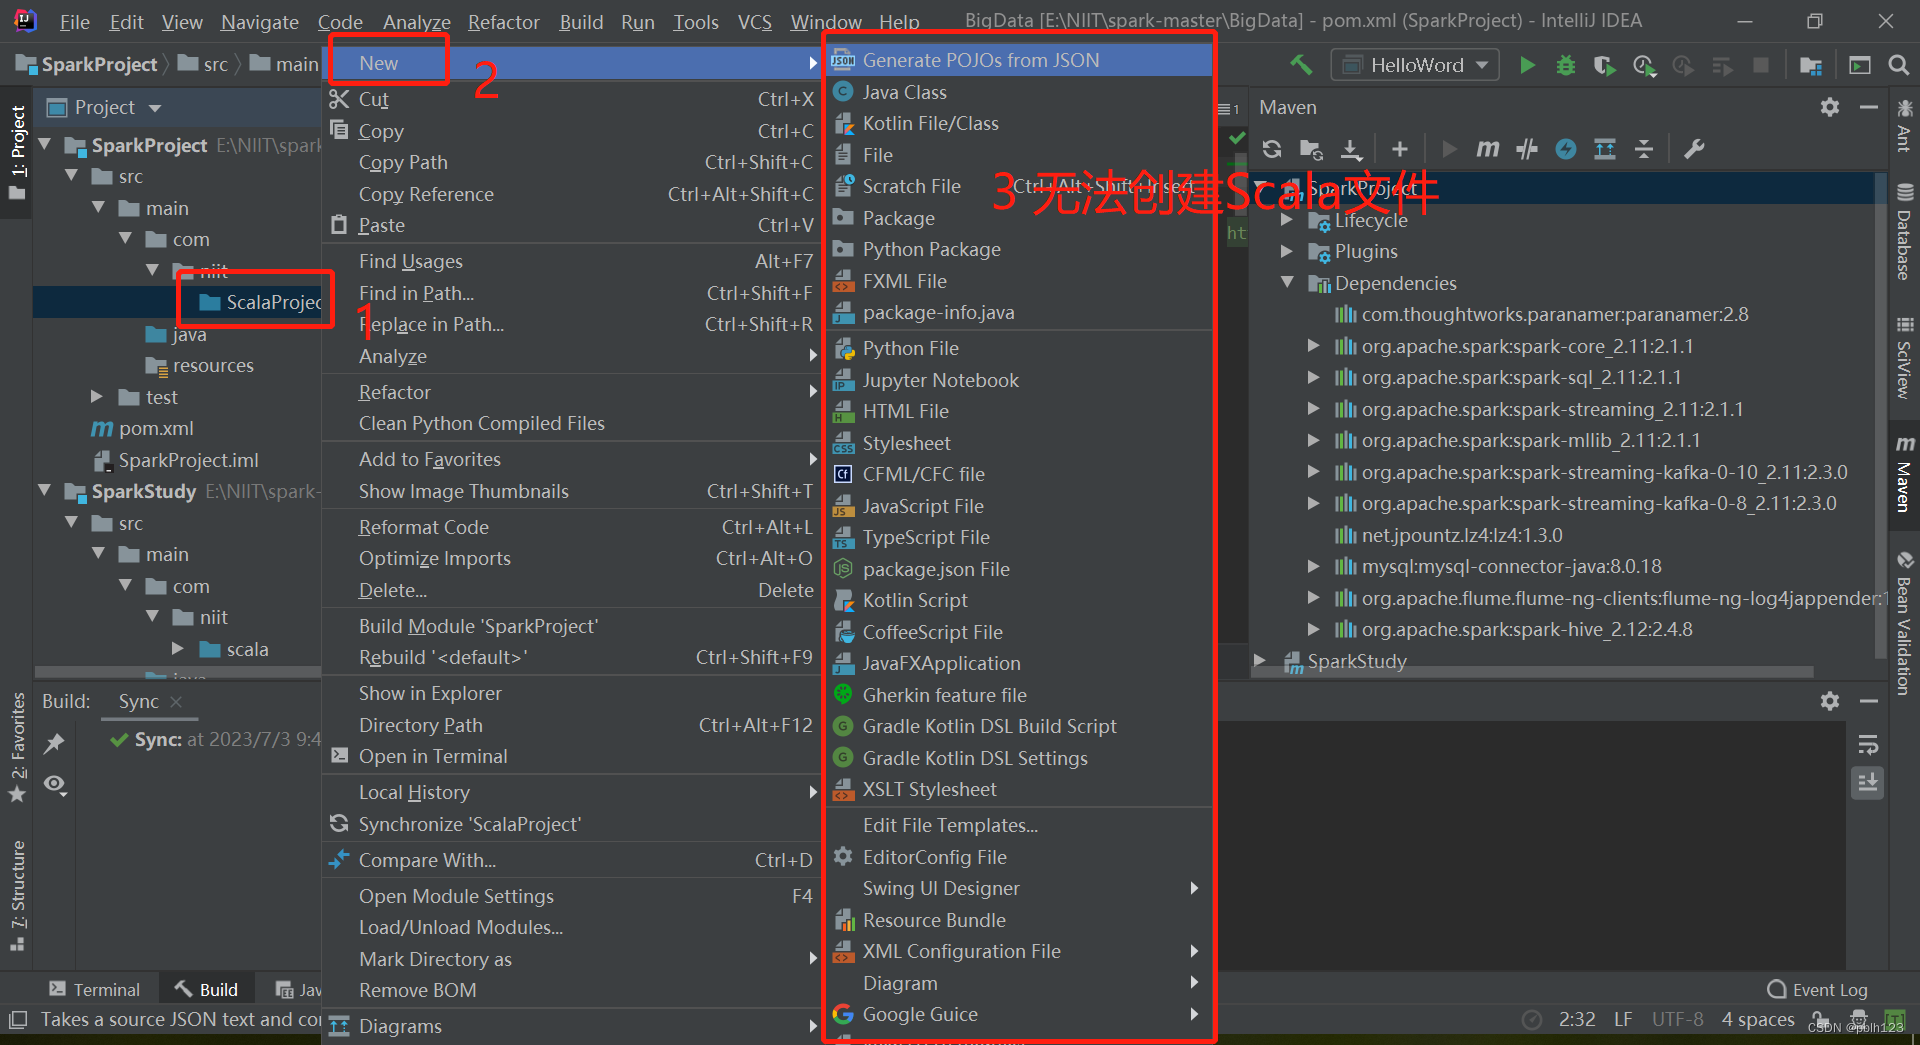Open the Refactor menu in menu bar
This screenshot has width=1920, height=1045.
point(503,22)
